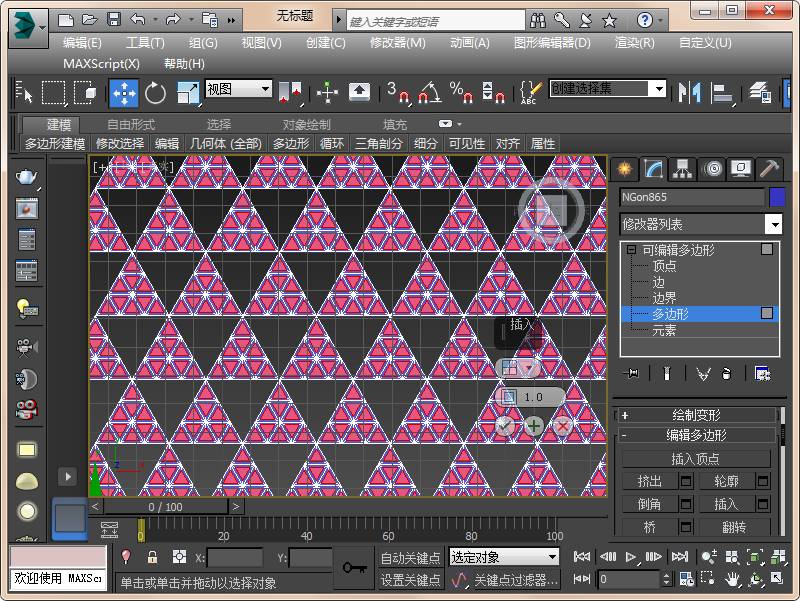Click the Pin Stack icon
Viewport: 800px width, 601px height.
click(632, 374)
